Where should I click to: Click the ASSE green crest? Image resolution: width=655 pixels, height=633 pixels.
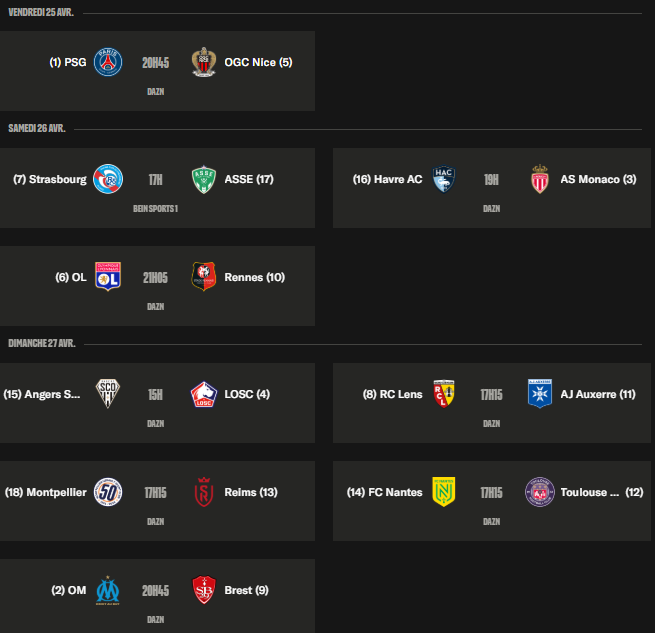(204, 180)
